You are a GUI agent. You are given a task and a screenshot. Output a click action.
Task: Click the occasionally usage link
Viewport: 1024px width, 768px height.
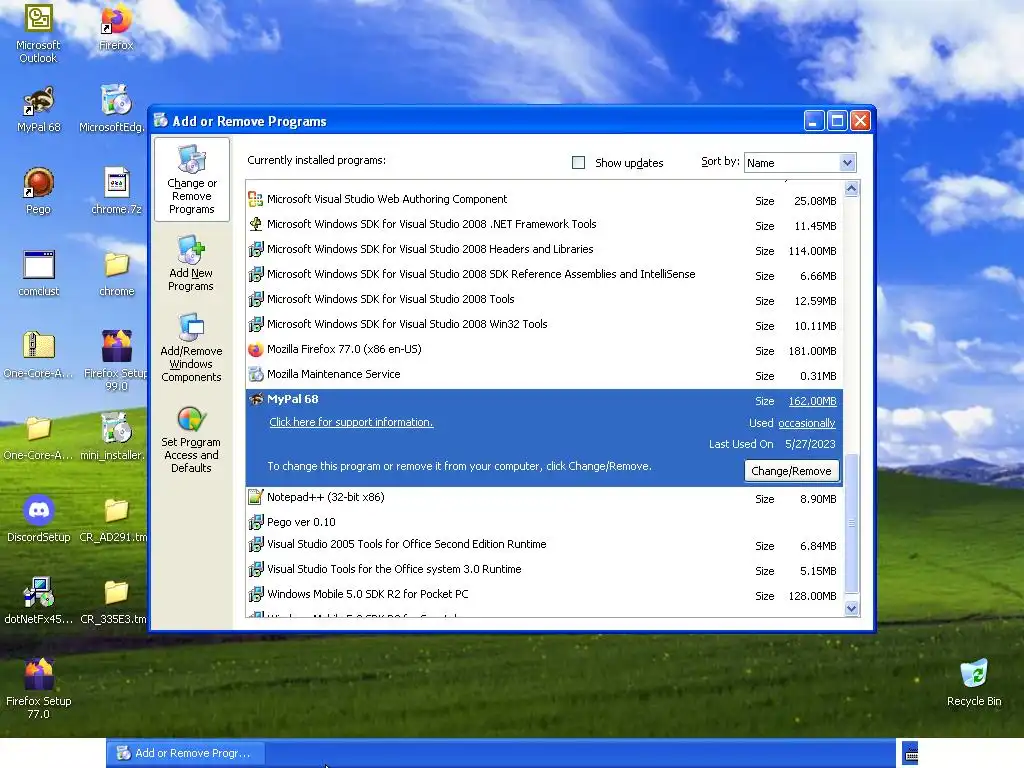pos(807,423)
